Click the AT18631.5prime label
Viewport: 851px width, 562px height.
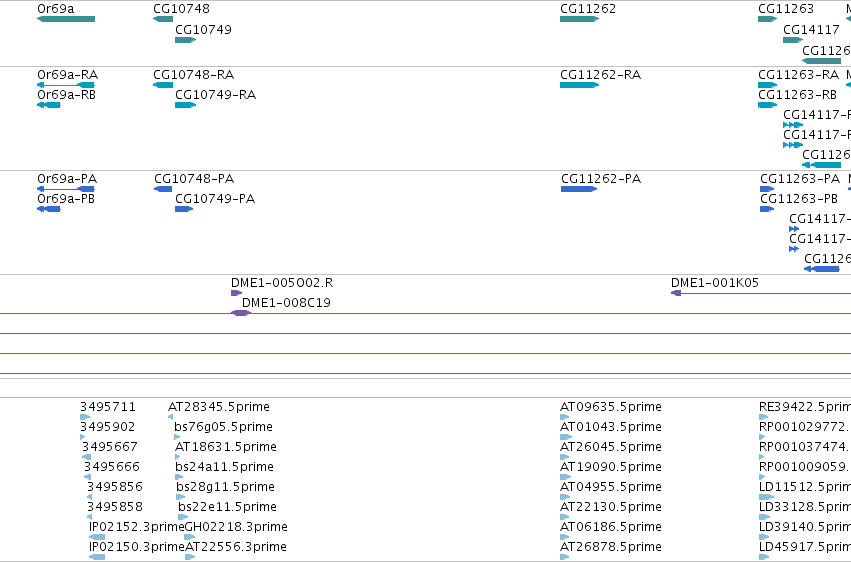click(226, 447)
